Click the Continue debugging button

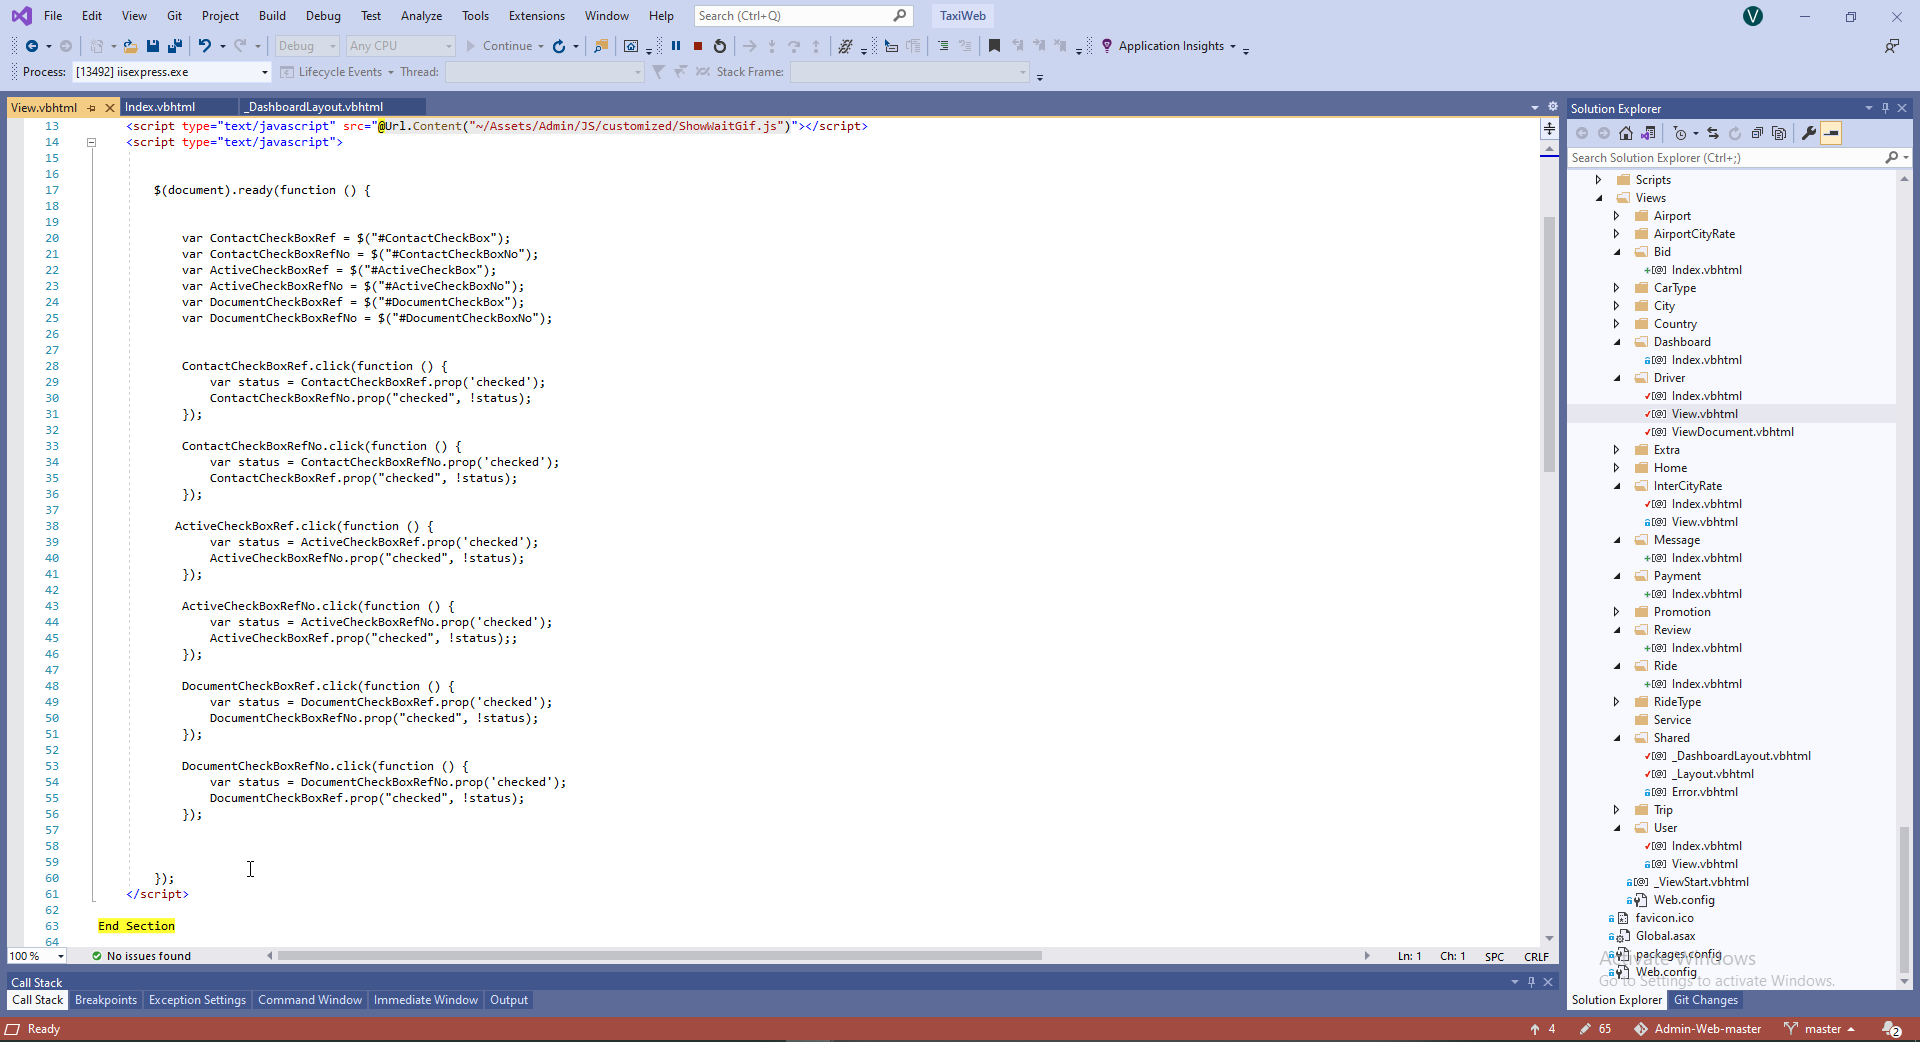tap(500, 46)
